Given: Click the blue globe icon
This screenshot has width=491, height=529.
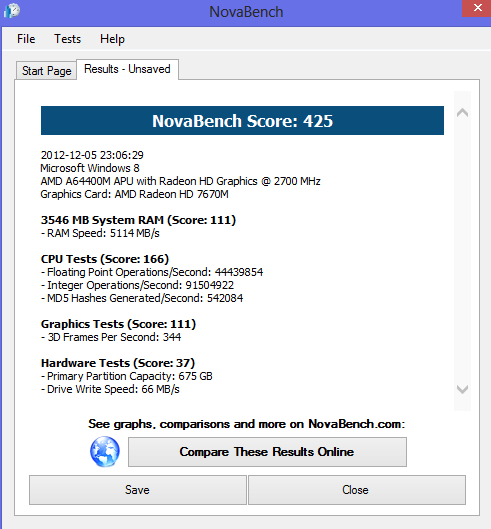Looking at the screenshot, I should coord(105,451).
